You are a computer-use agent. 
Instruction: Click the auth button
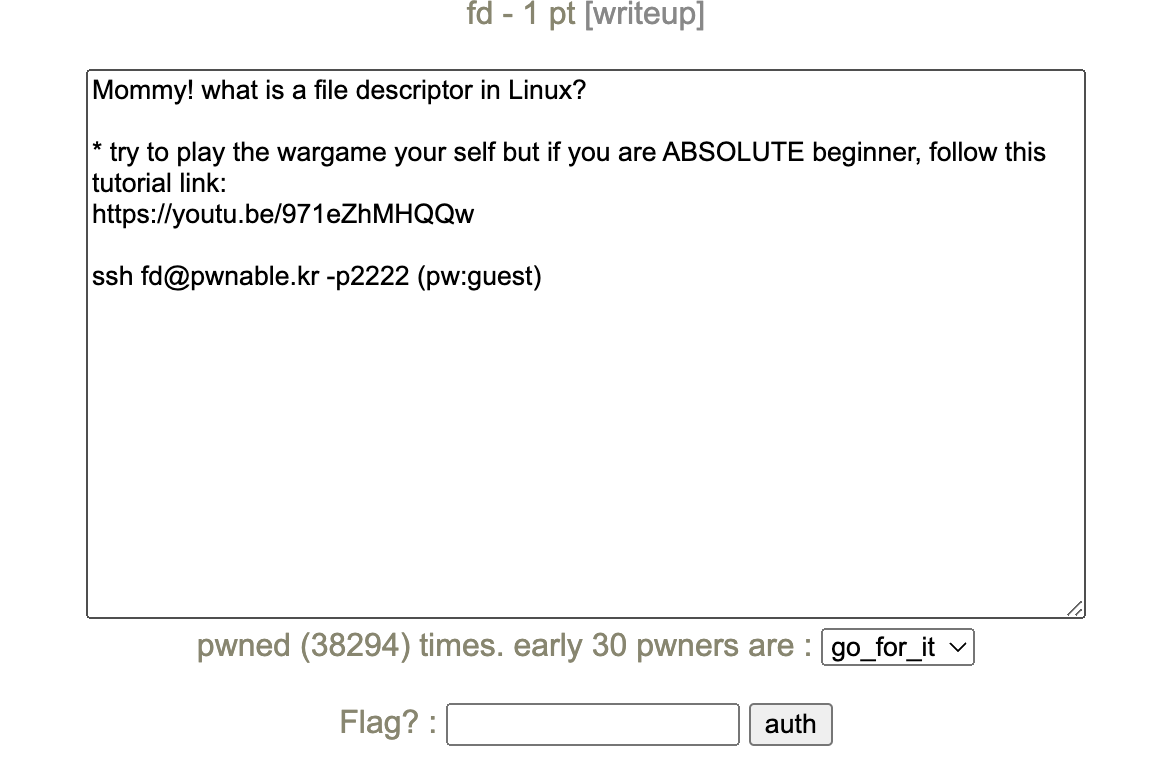790,724
